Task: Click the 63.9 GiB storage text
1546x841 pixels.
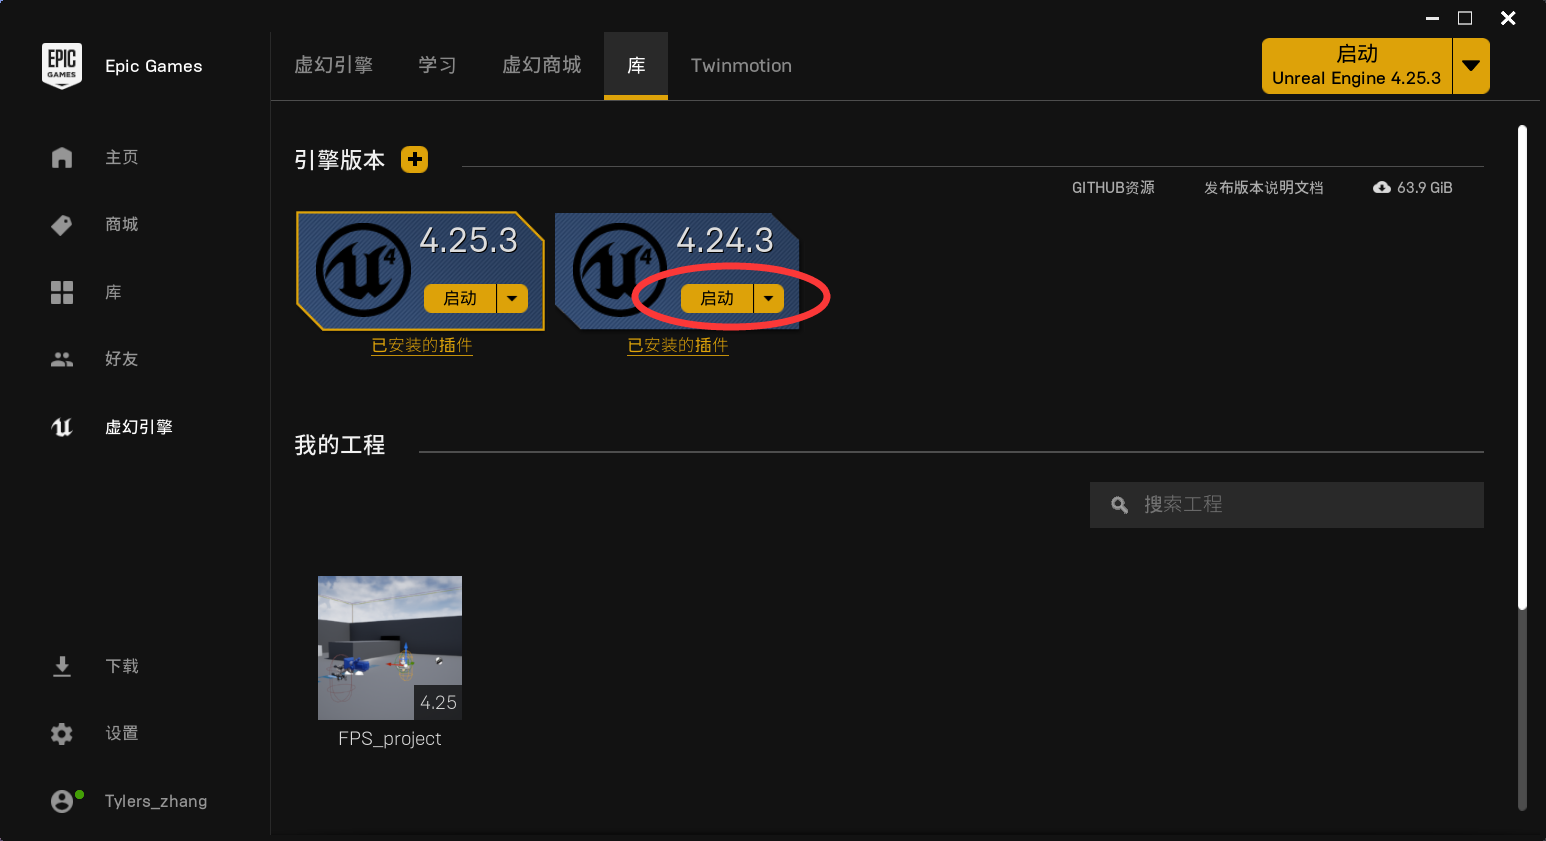Action: pos(1425,188)
